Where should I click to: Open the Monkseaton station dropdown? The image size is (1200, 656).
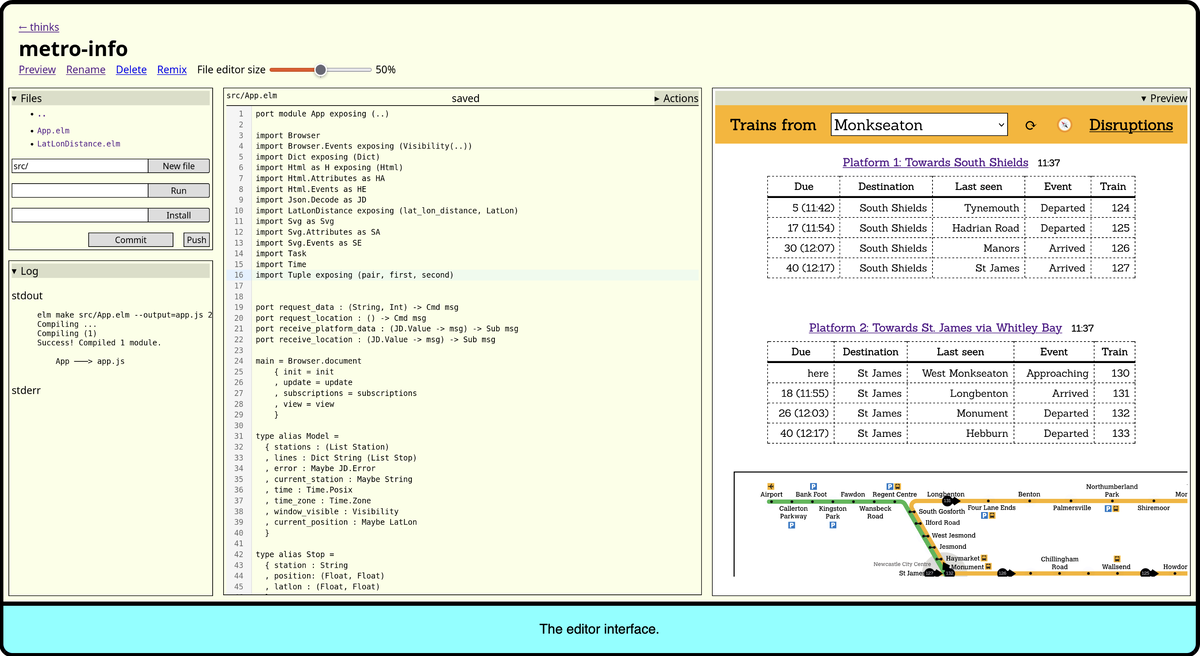point(919,125)
